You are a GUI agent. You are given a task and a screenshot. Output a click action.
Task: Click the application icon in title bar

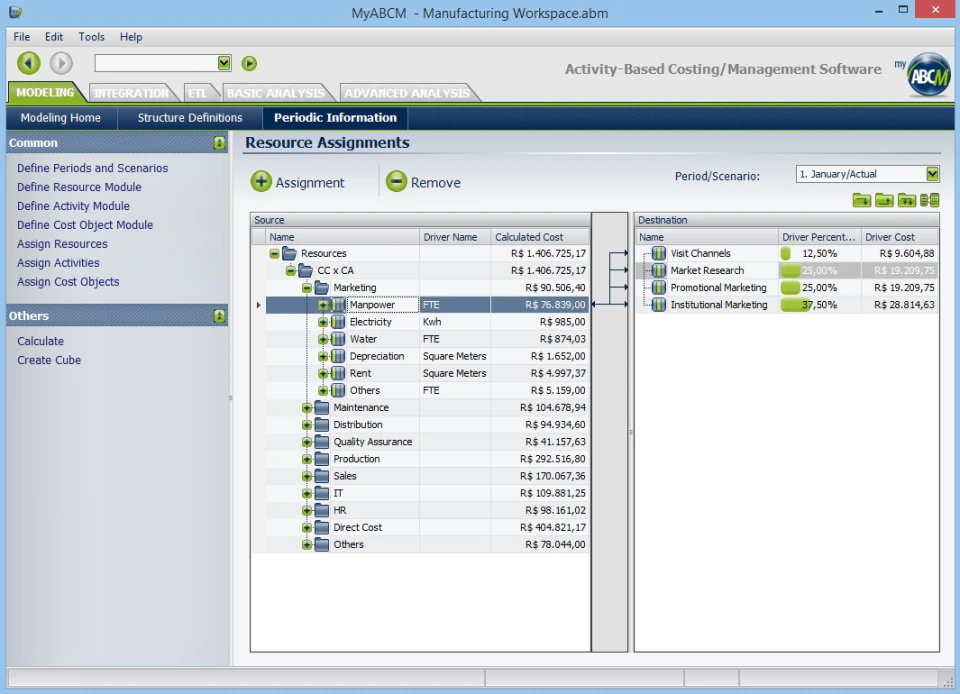coord(15,12)
